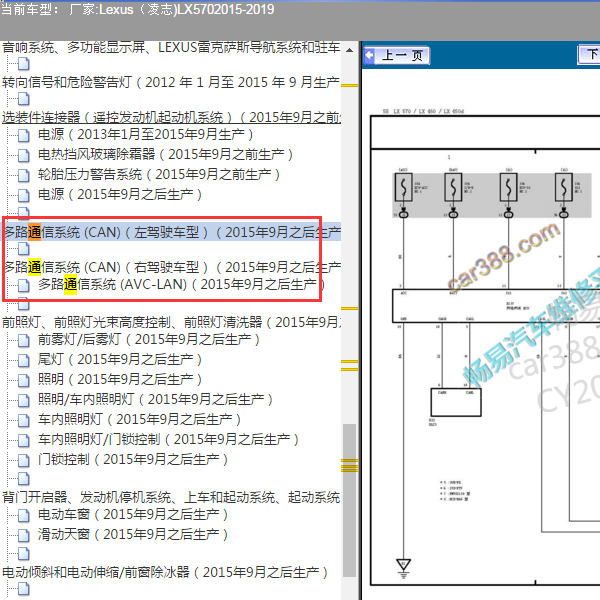Click page icon beside 多路通信系统 (AVC-LAN)

click(x=24, y=285)
